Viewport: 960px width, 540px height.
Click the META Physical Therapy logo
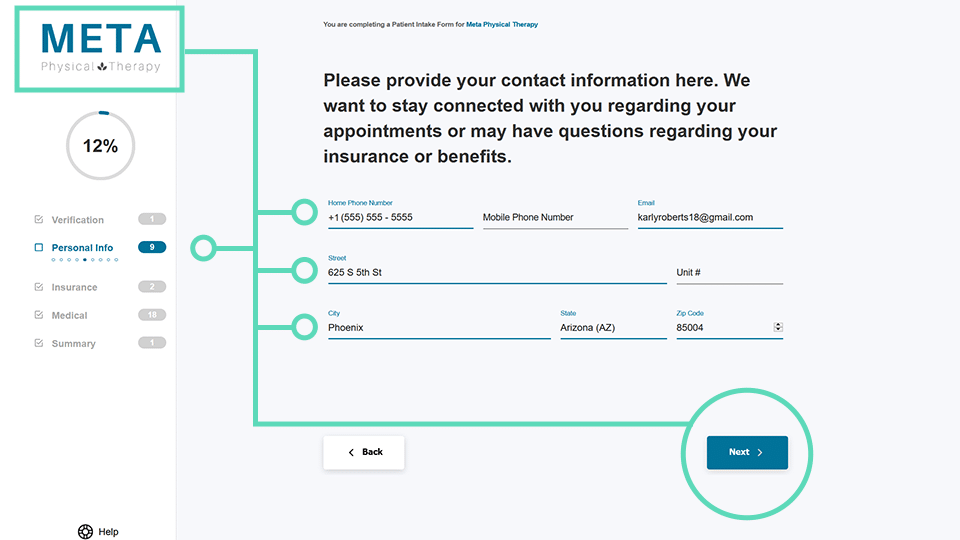click(x=100, y=48)
